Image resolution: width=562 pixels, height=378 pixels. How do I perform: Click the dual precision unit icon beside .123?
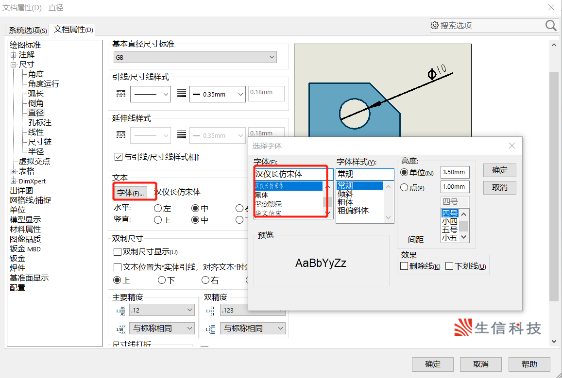[x=210, y=311]
